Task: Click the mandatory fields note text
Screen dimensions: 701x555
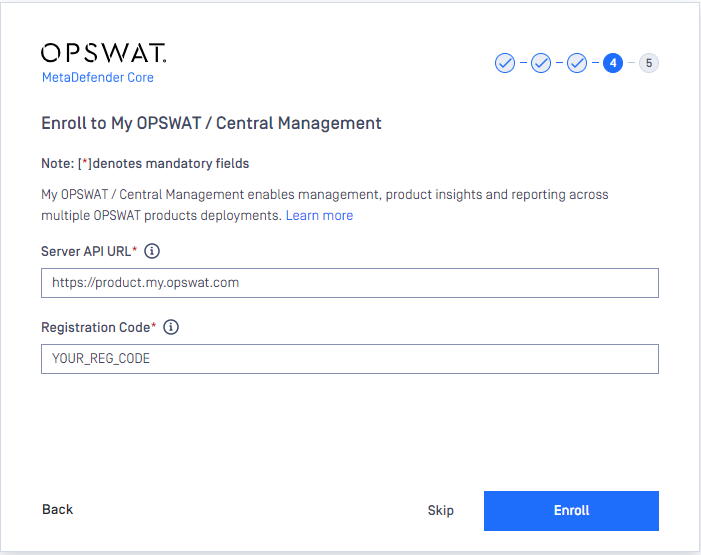Action: tap(145, 164)
